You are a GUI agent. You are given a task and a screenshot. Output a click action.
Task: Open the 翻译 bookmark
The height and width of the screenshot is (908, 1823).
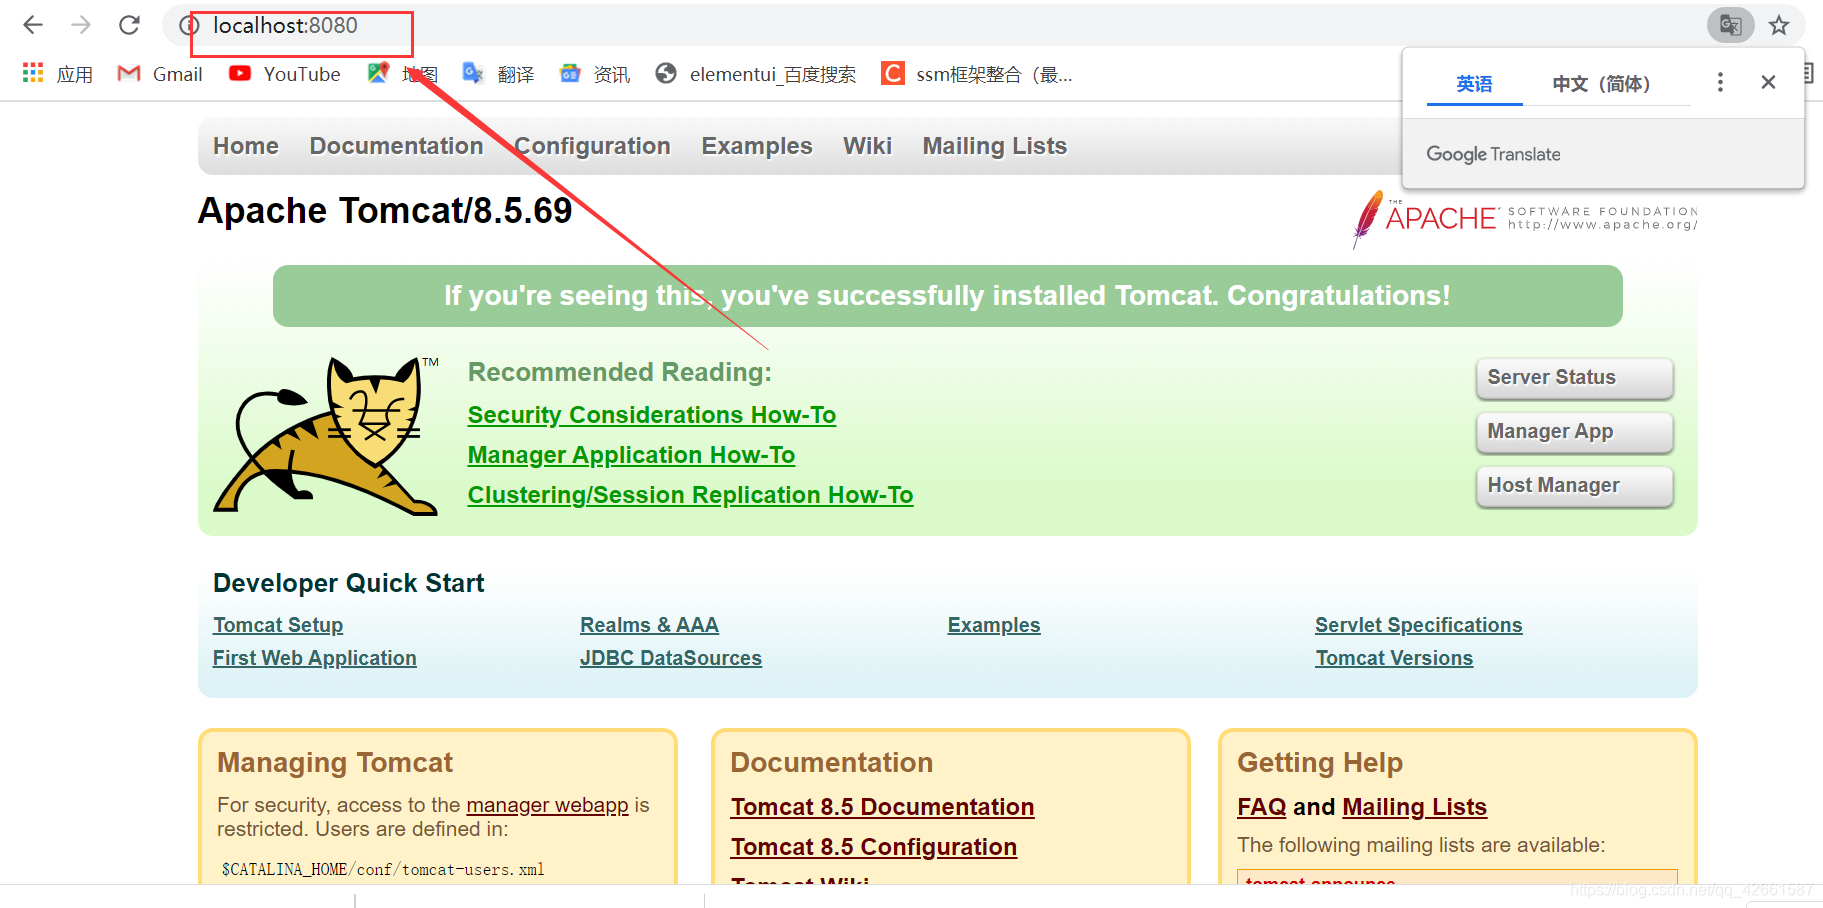499,74
